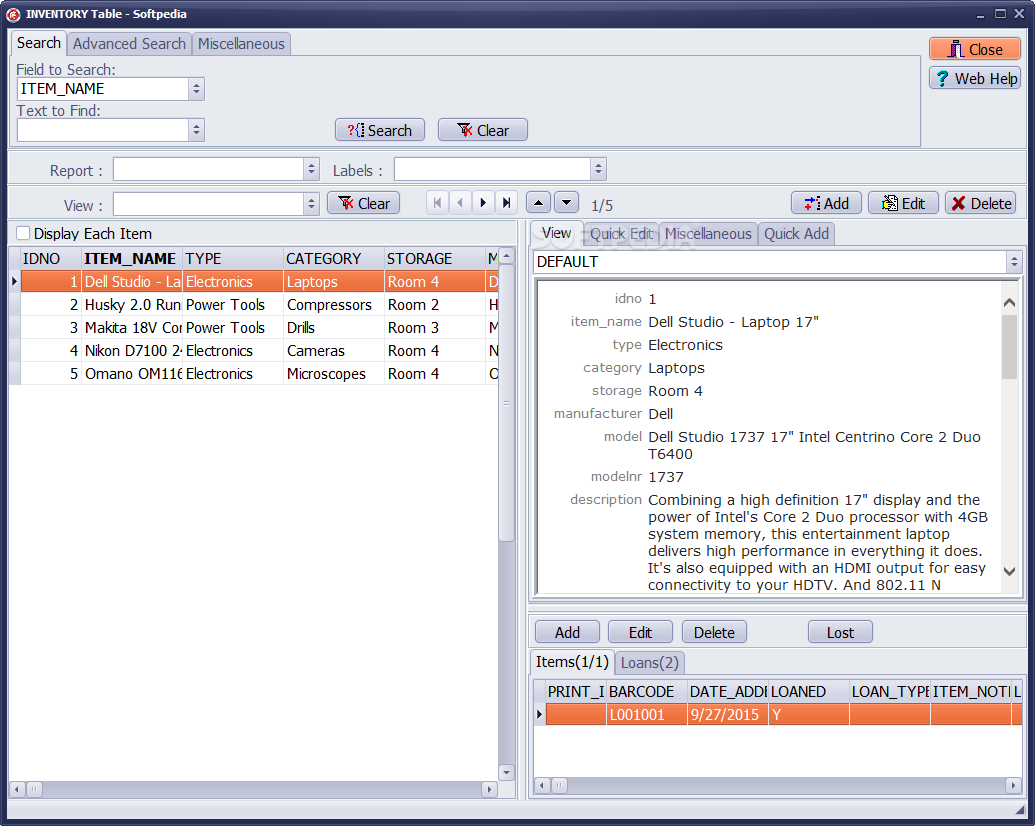Click the TYPE column header
The width and height of the screenshot is (1035, 826).
click(233, 258)
